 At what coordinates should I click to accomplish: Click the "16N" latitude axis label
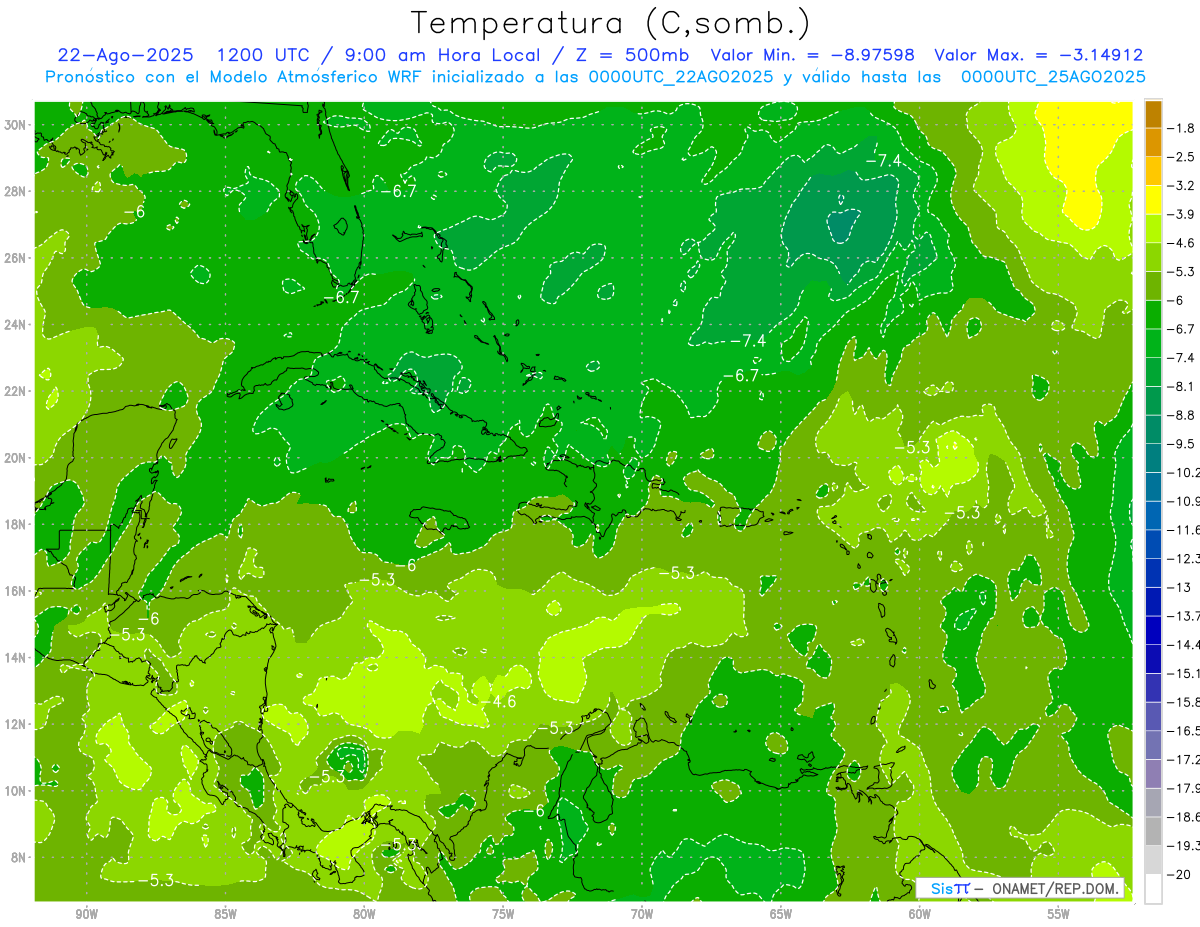[x=16, y=591]
